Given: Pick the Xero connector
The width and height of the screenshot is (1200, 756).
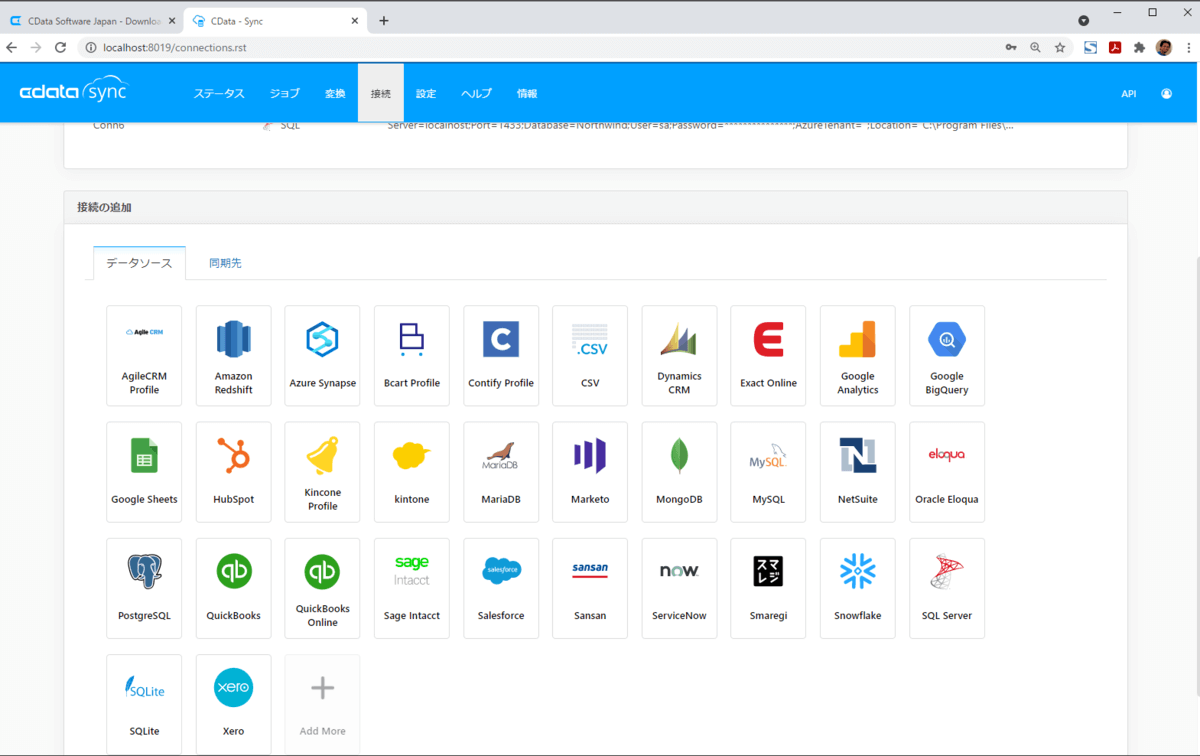Looking at the screenshot, I should [x=233, y=704].
